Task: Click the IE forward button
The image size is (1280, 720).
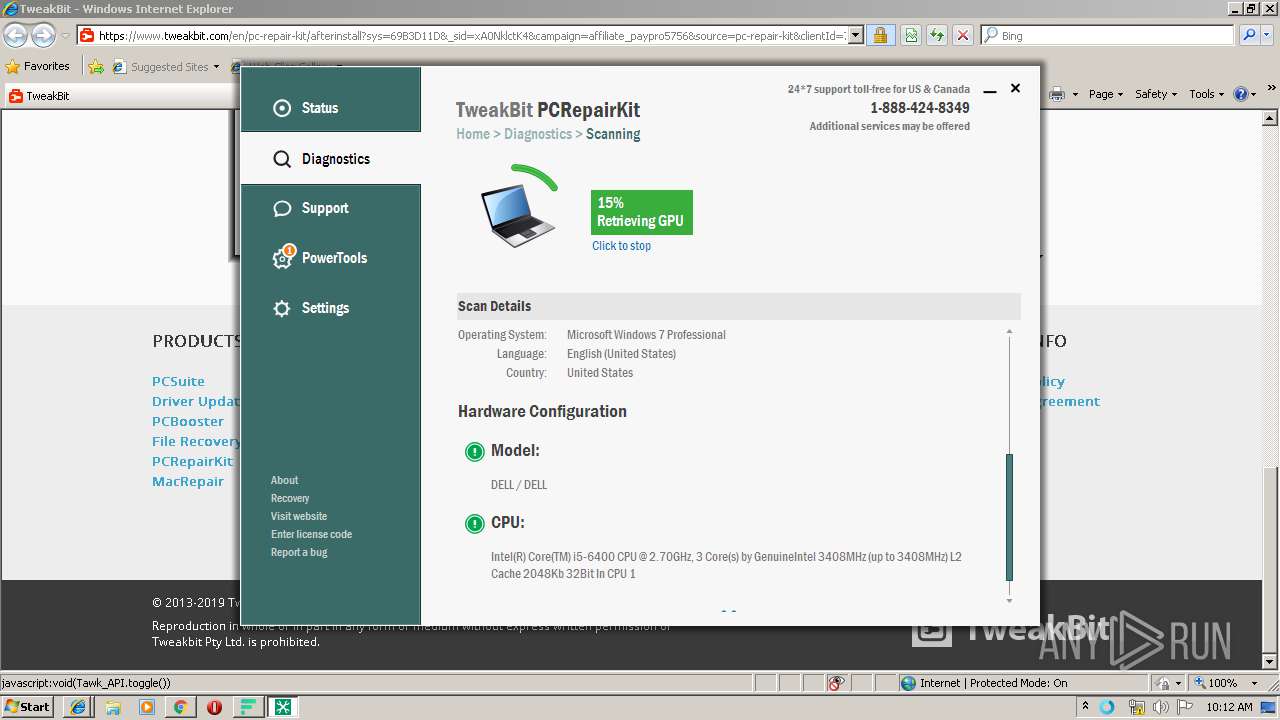Action: pyautogui.click(x=43, y=36)
